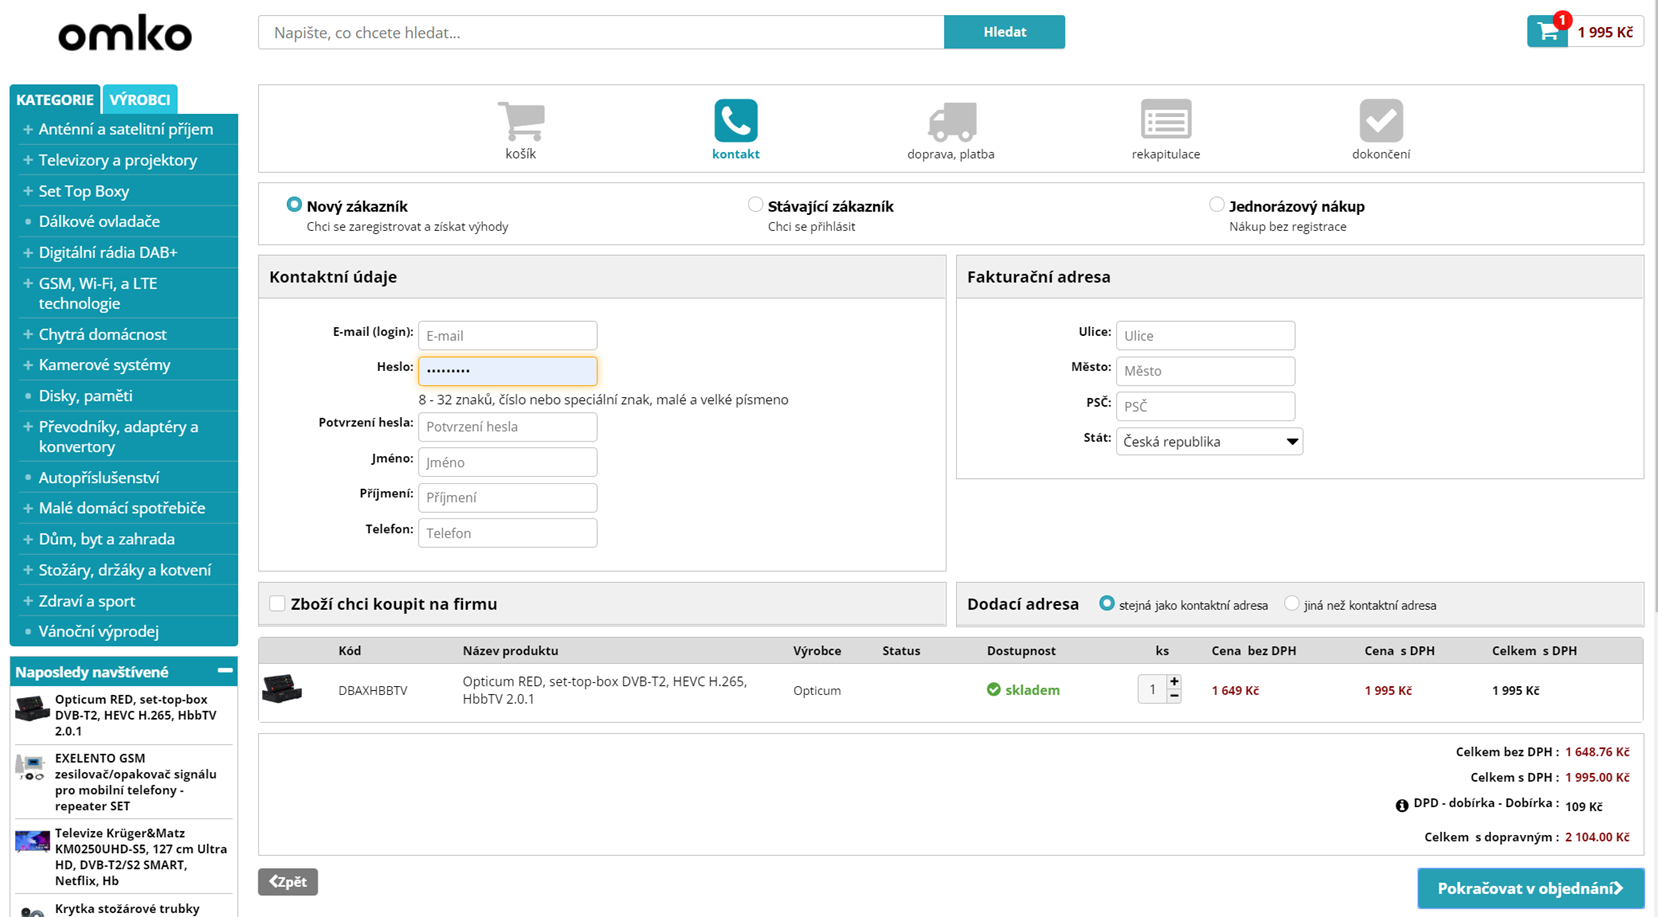Open Vánoční výprodej category
This screenshot has height=917, width=1658.
99,631
